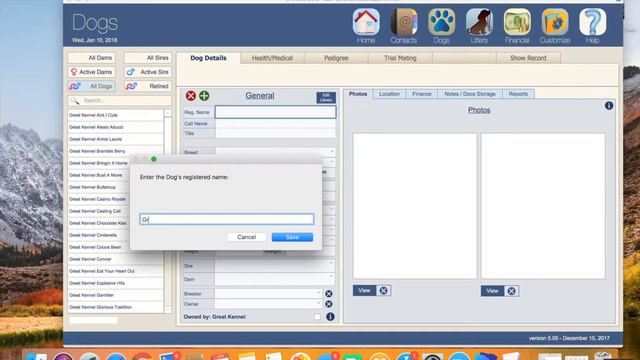Select the Location sub-tab
Image resolution: width=640 pixels, height=360 pixels.
[x=389, y=94]
